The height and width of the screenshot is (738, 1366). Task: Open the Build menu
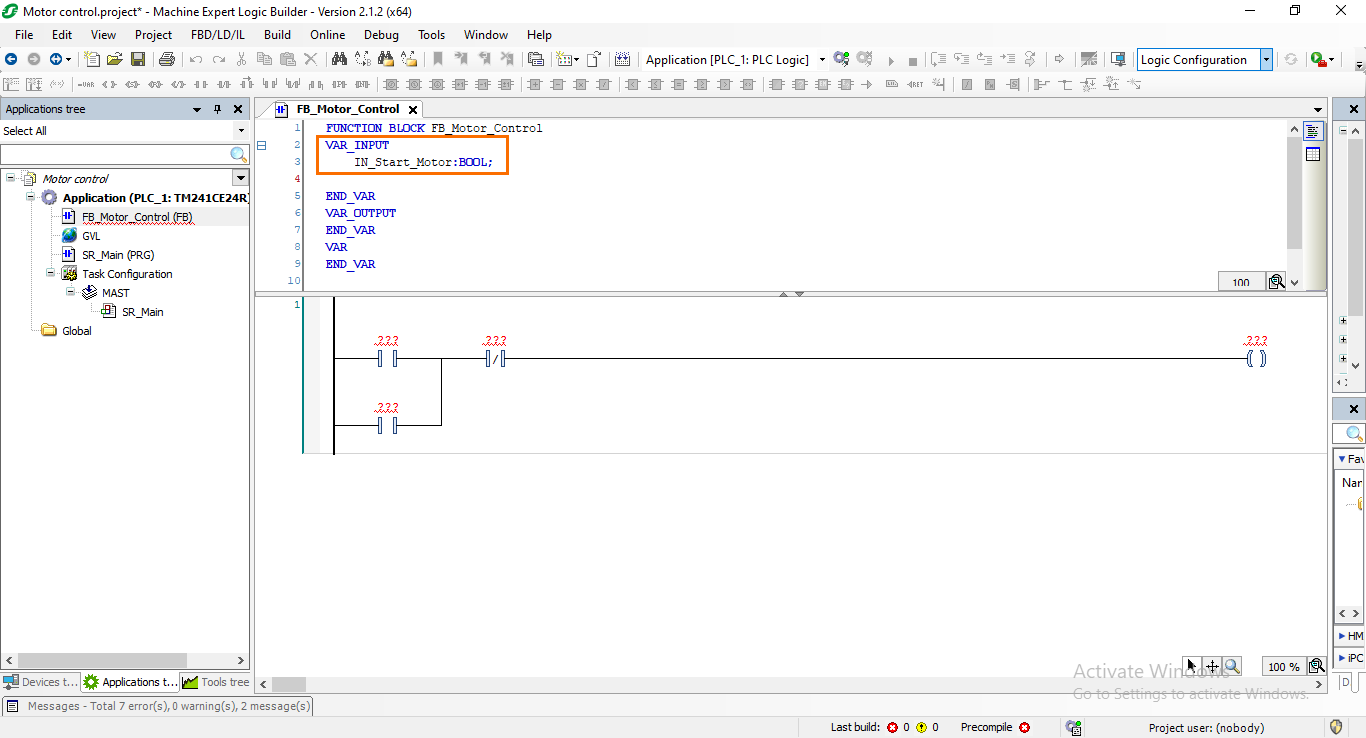point(277,34)
